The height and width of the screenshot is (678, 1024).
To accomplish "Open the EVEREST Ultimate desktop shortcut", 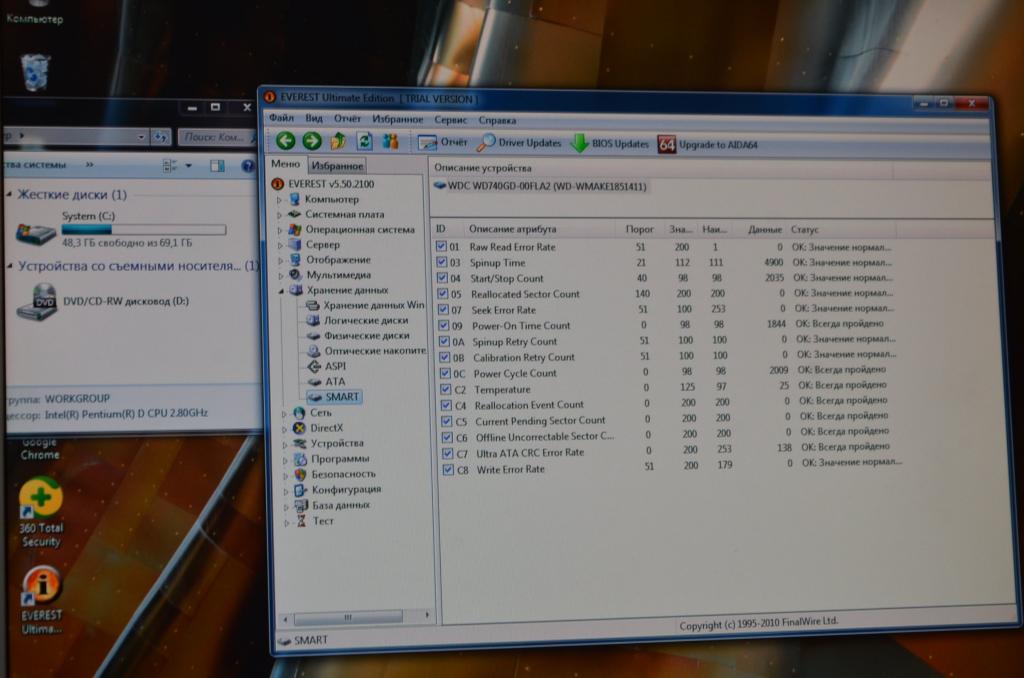I will tap(41, 601).
